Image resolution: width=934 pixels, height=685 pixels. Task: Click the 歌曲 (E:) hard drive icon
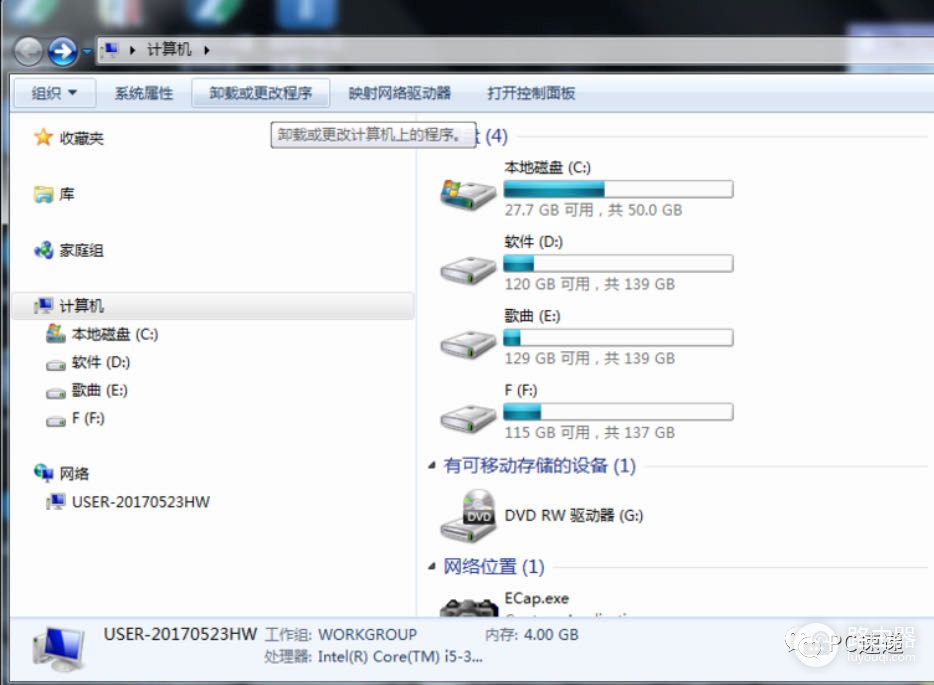click(468, 344)
